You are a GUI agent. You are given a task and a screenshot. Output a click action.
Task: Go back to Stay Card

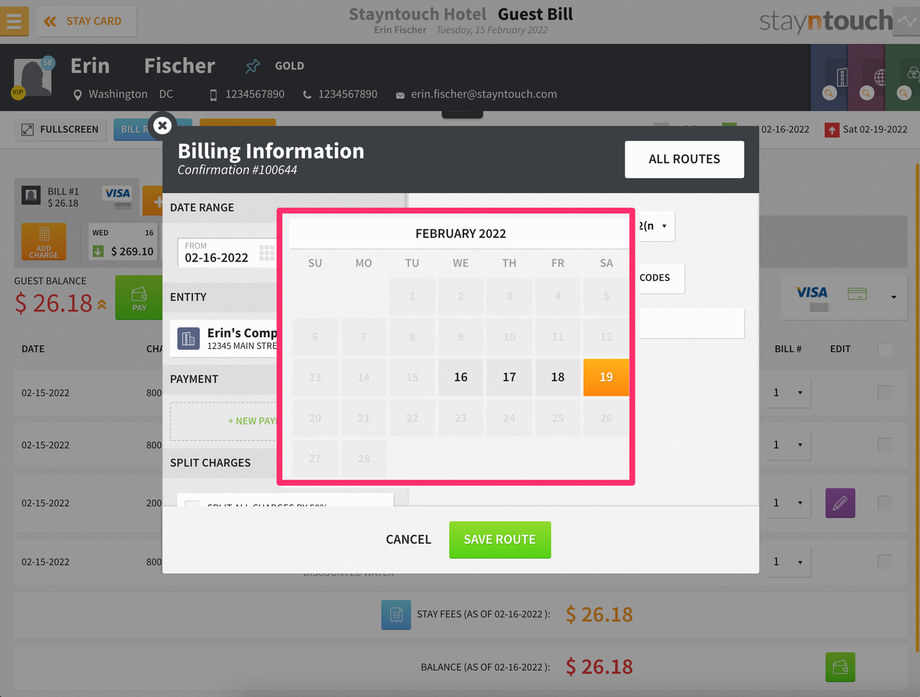(x=87, y=22)
